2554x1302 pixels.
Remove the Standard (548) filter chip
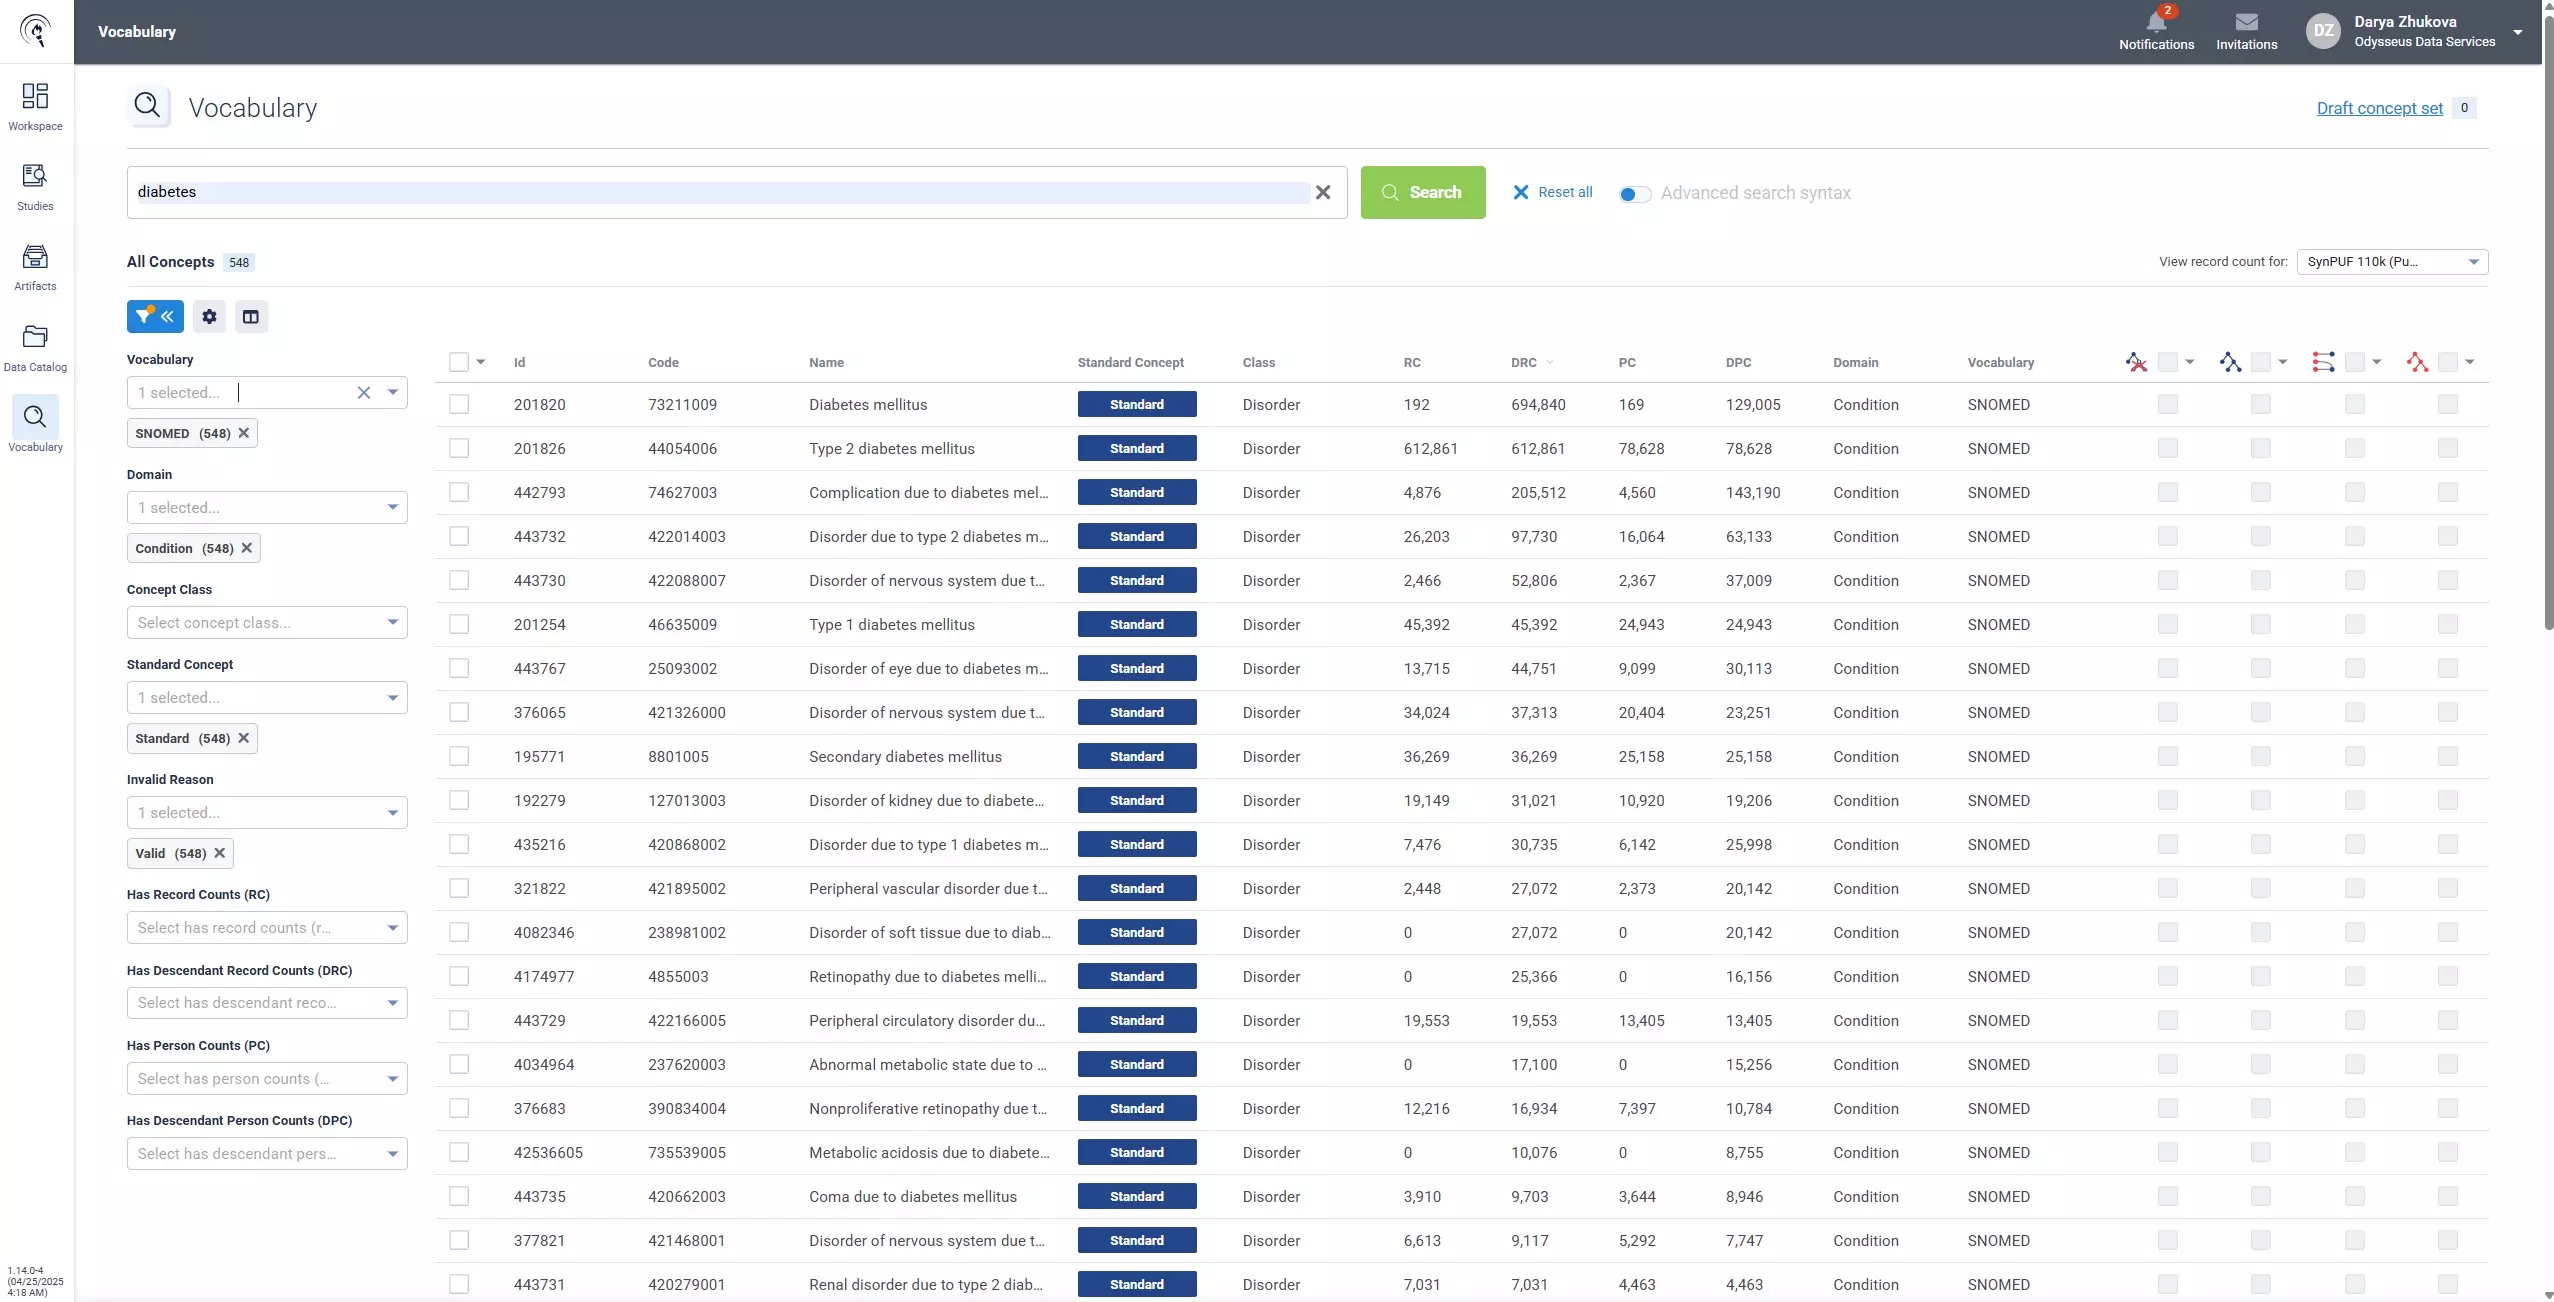(x=243, y=738)
